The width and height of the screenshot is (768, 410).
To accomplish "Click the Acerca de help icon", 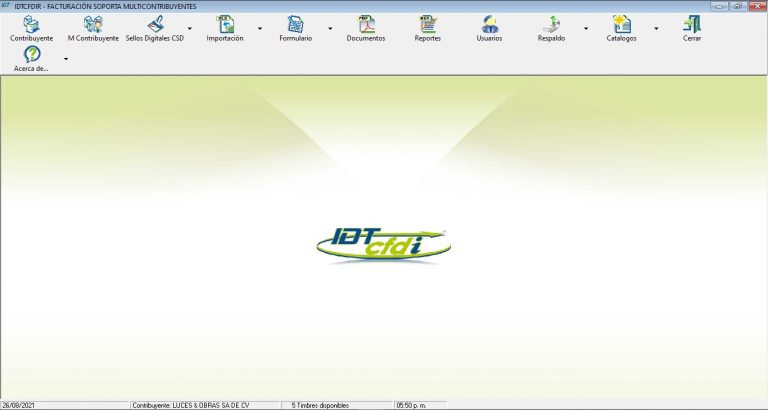I will 32,54.
